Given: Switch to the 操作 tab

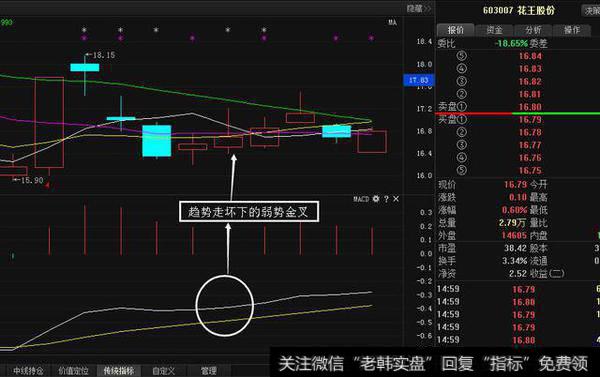Looking at the screenshot, I should click(x=572, y=30).
